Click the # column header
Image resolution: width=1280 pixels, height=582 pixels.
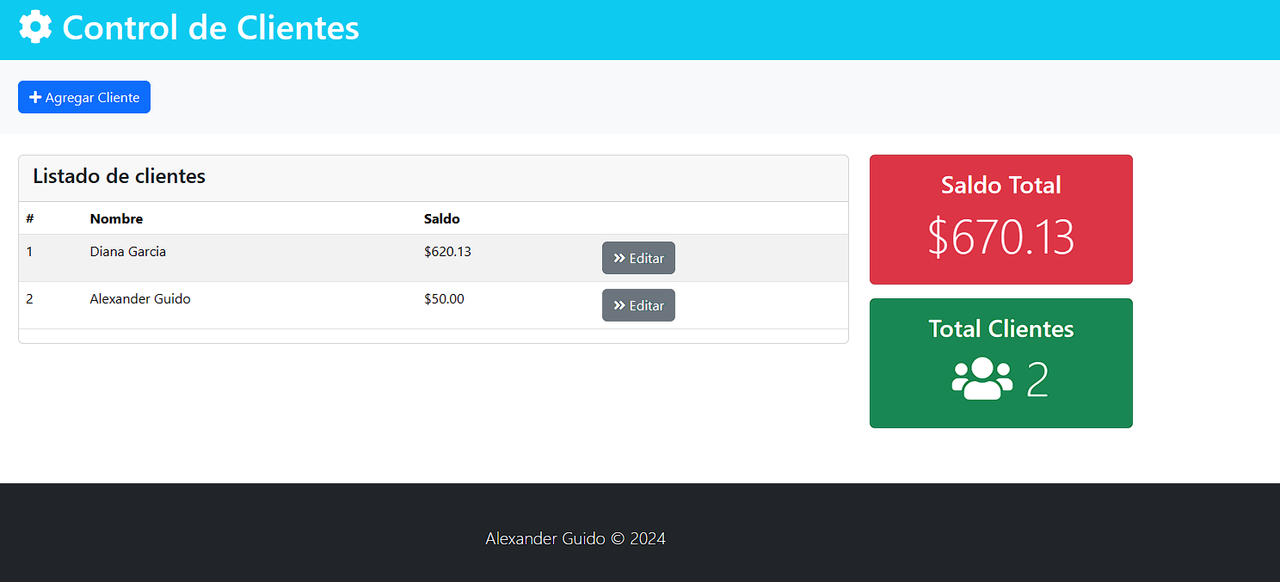30,219
